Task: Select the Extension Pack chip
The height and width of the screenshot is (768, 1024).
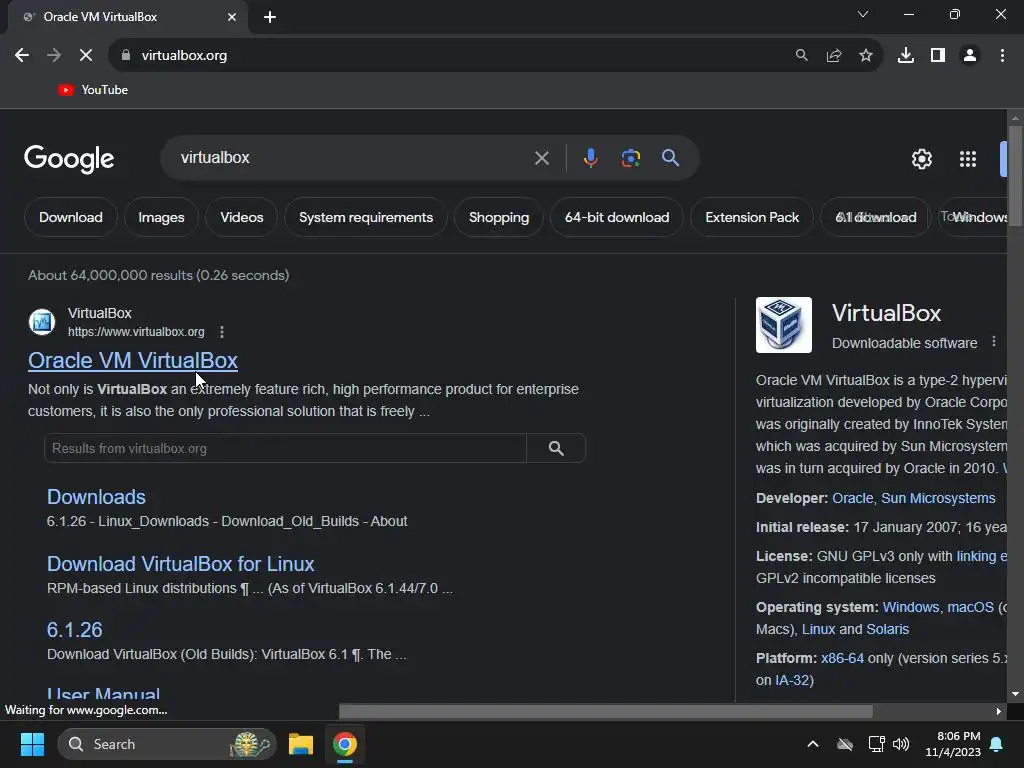Action: 752,217
